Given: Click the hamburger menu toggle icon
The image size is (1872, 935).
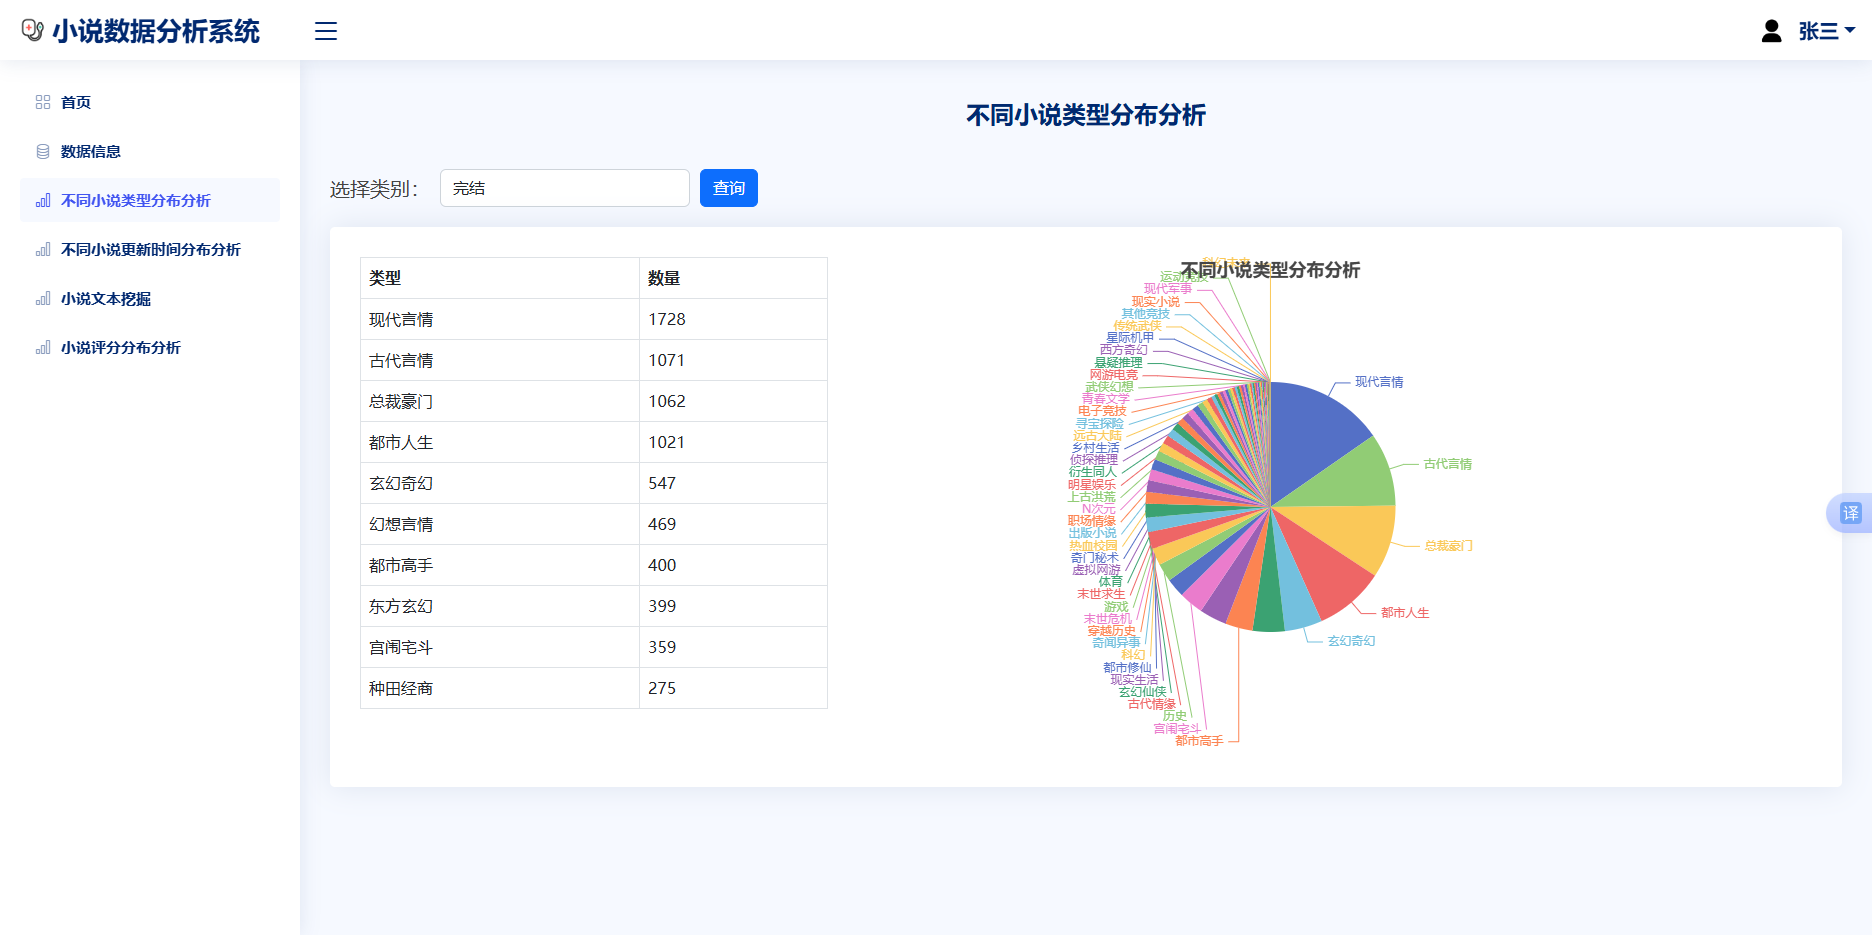Looking at the screenshot, I should [x=326, y=31].
